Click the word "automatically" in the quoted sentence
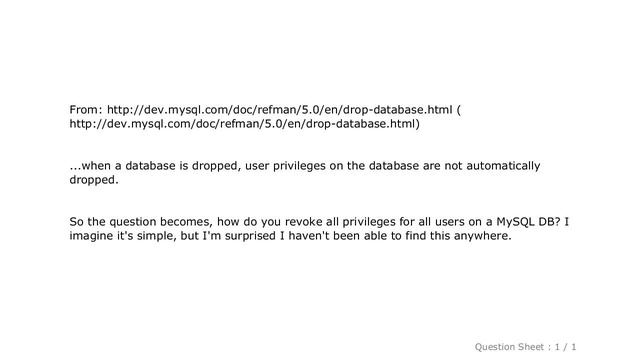The image size is (640, 360). [x=503, y=166]
